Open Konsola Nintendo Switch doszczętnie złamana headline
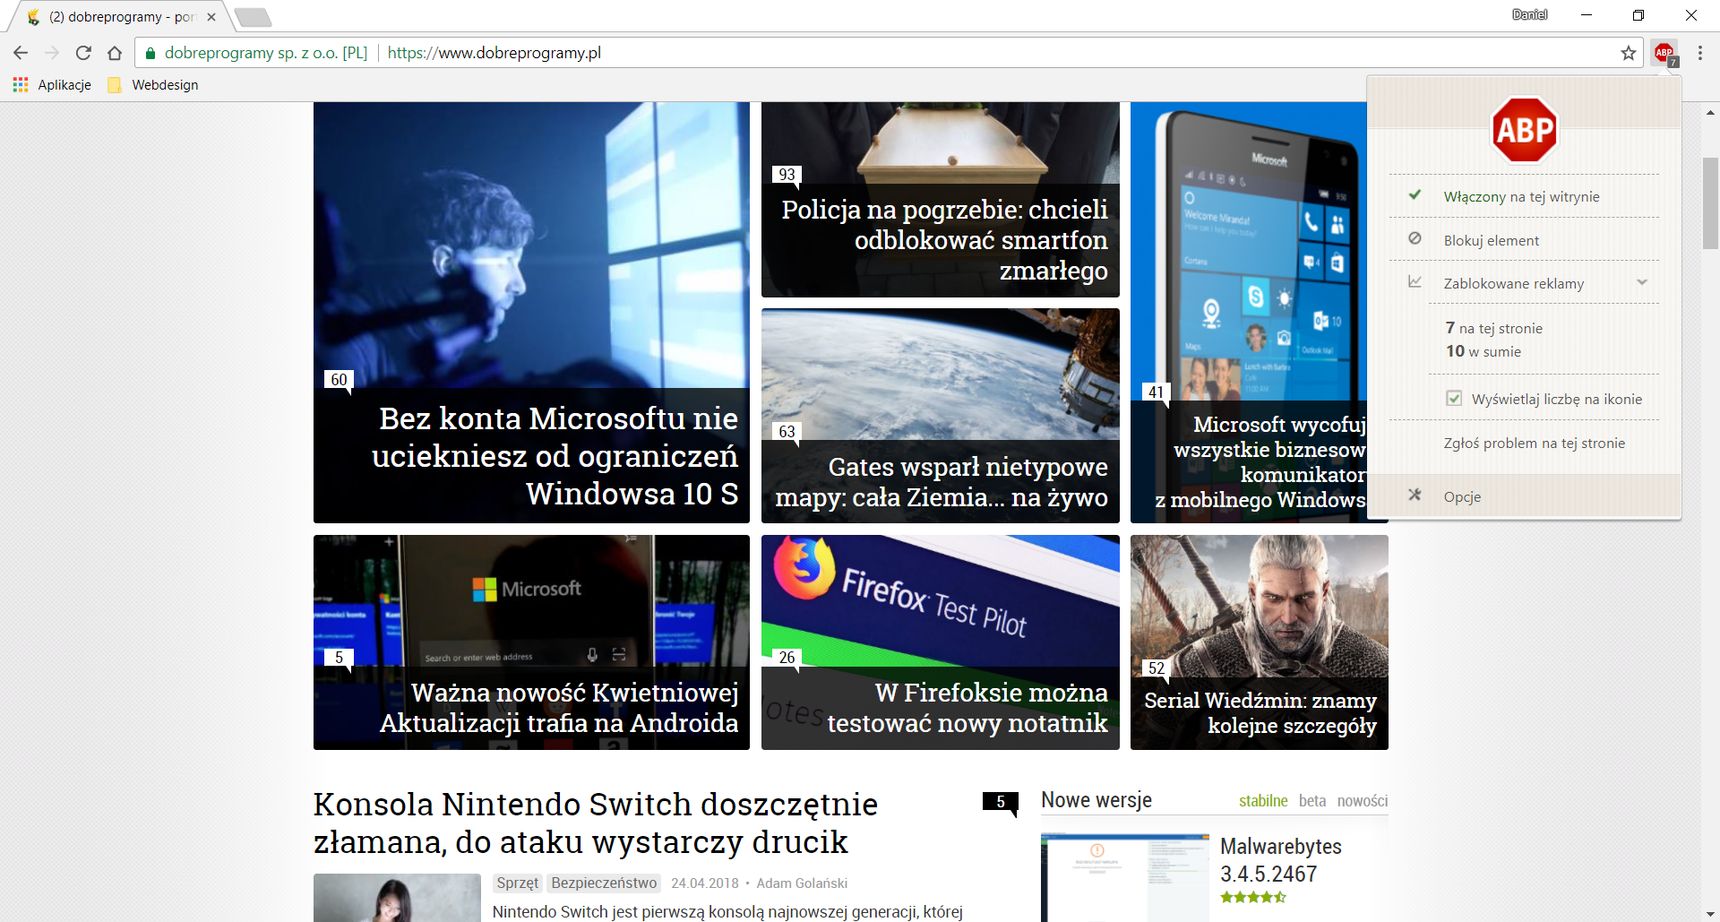 tap(596, 823)
